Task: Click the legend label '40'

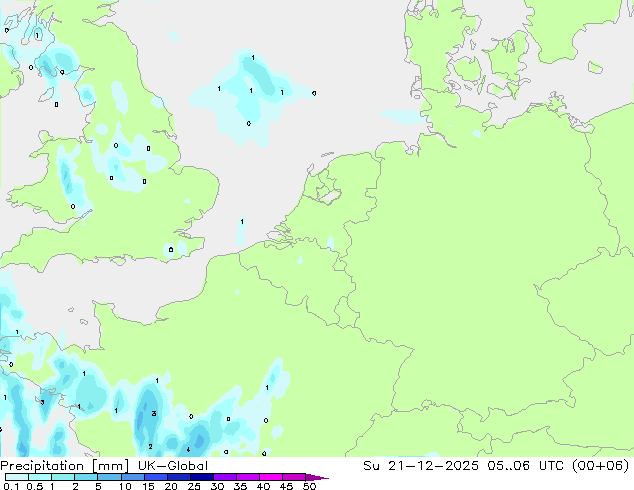Action: click(x=264, y=486)
